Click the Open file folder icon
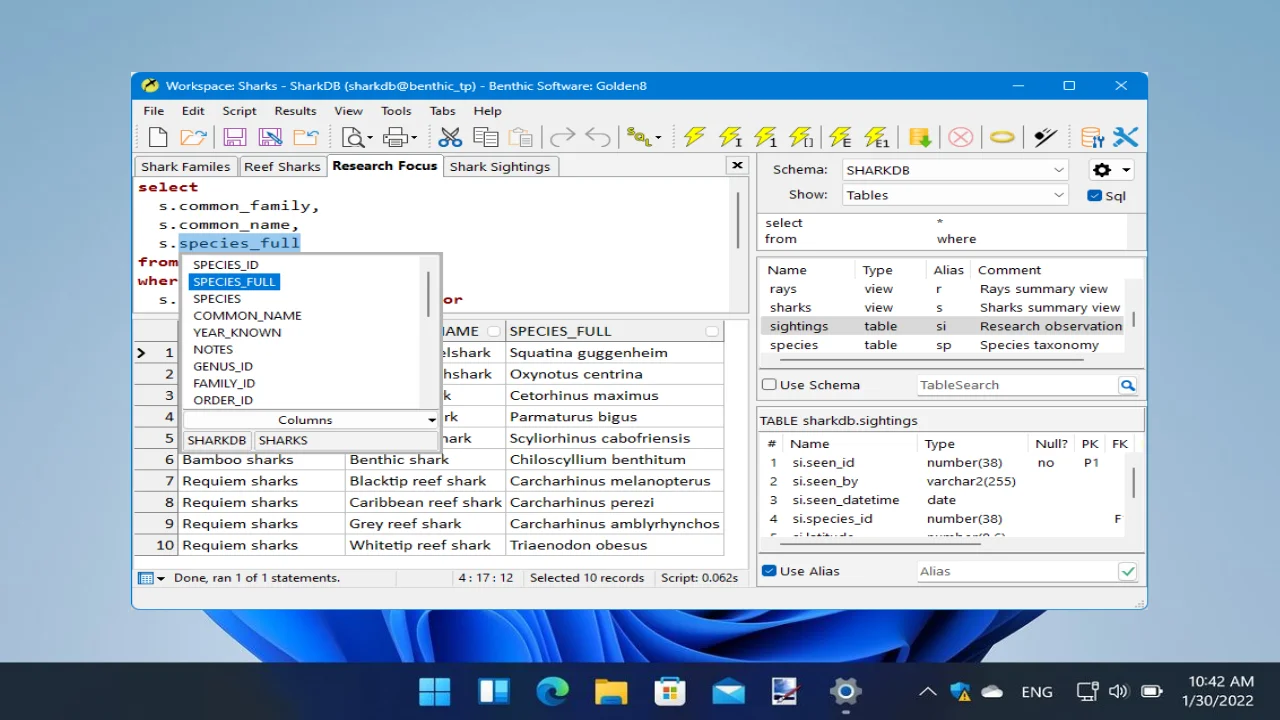 (x=193, y=137)
